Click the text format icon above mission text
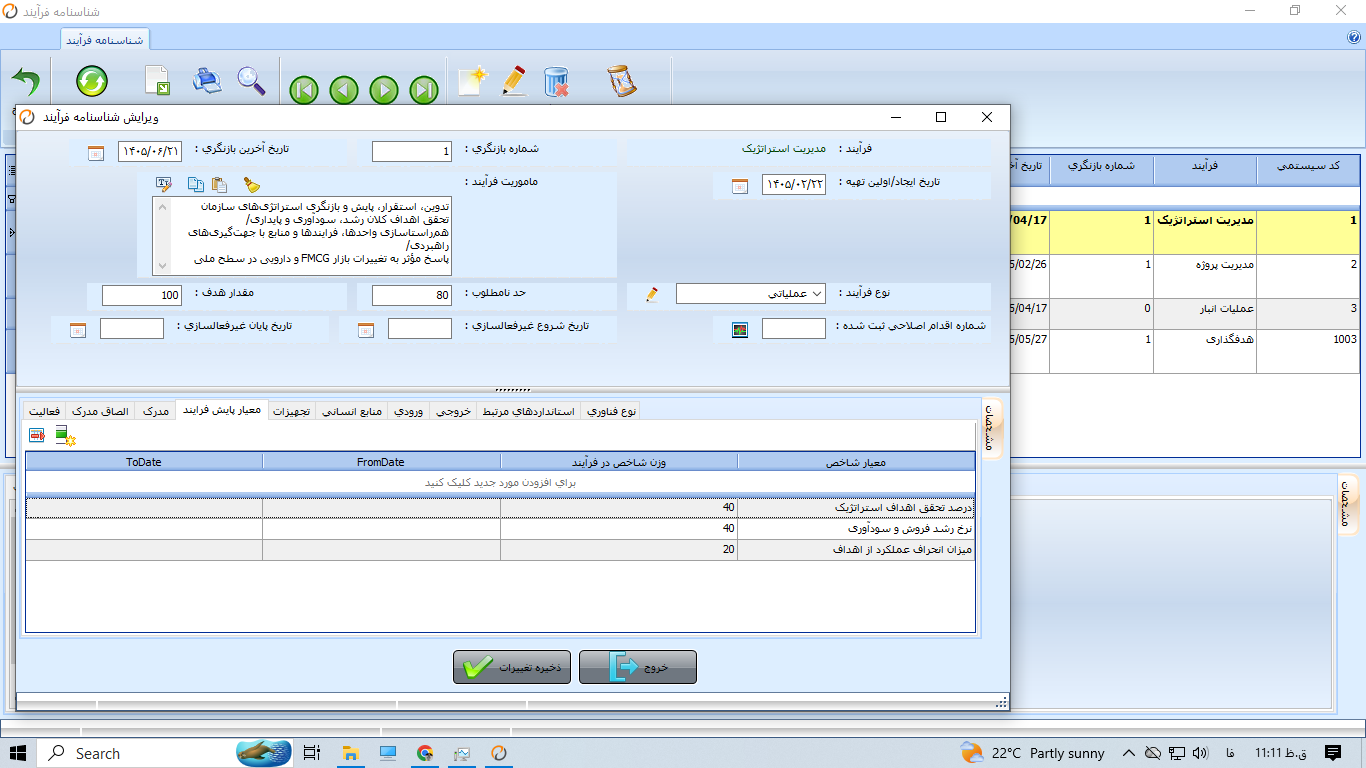The image size is (1366, 768). tap(164, 184)
